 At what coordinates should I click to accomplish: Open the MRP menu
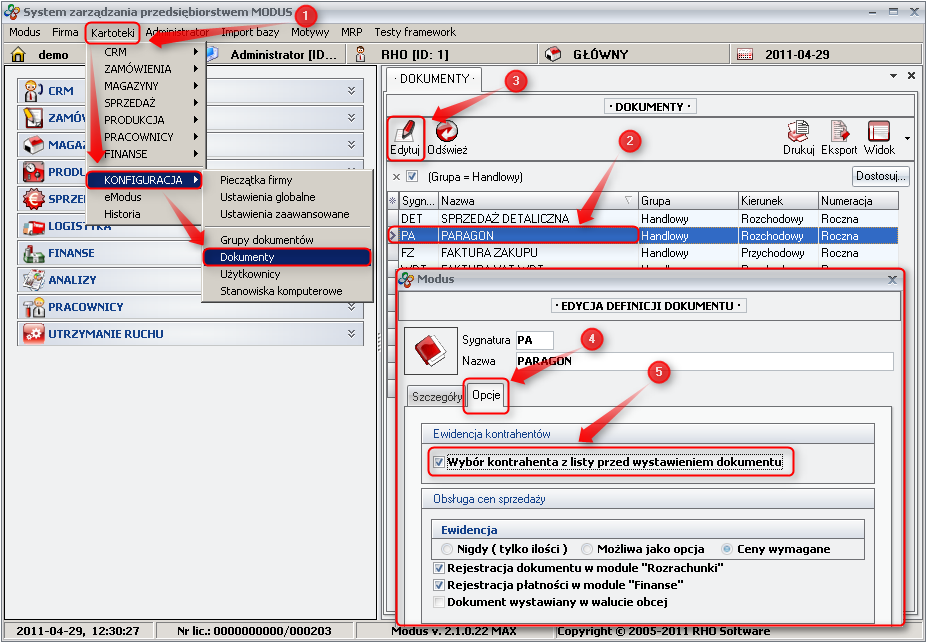(x=352, y=32)
